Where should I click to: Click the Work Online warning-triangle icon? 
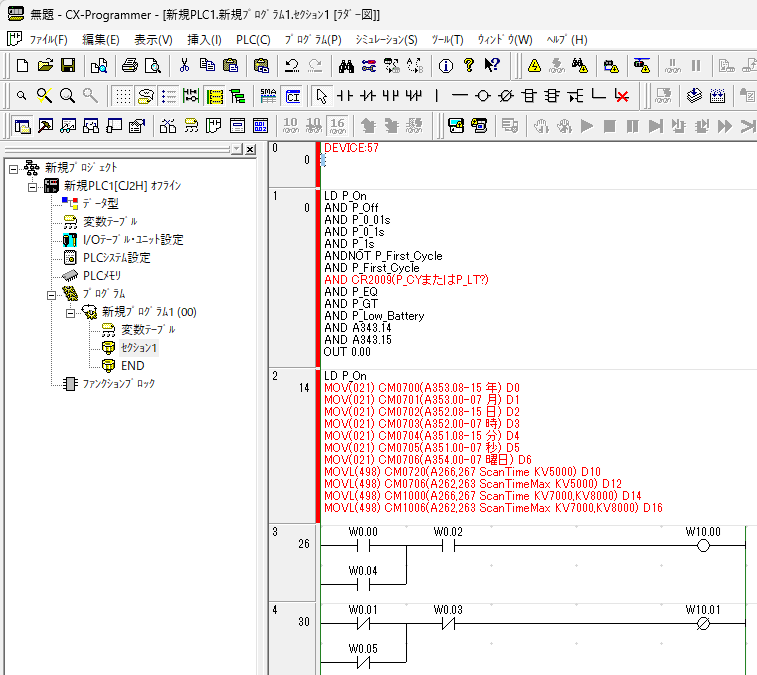(534, 66)
